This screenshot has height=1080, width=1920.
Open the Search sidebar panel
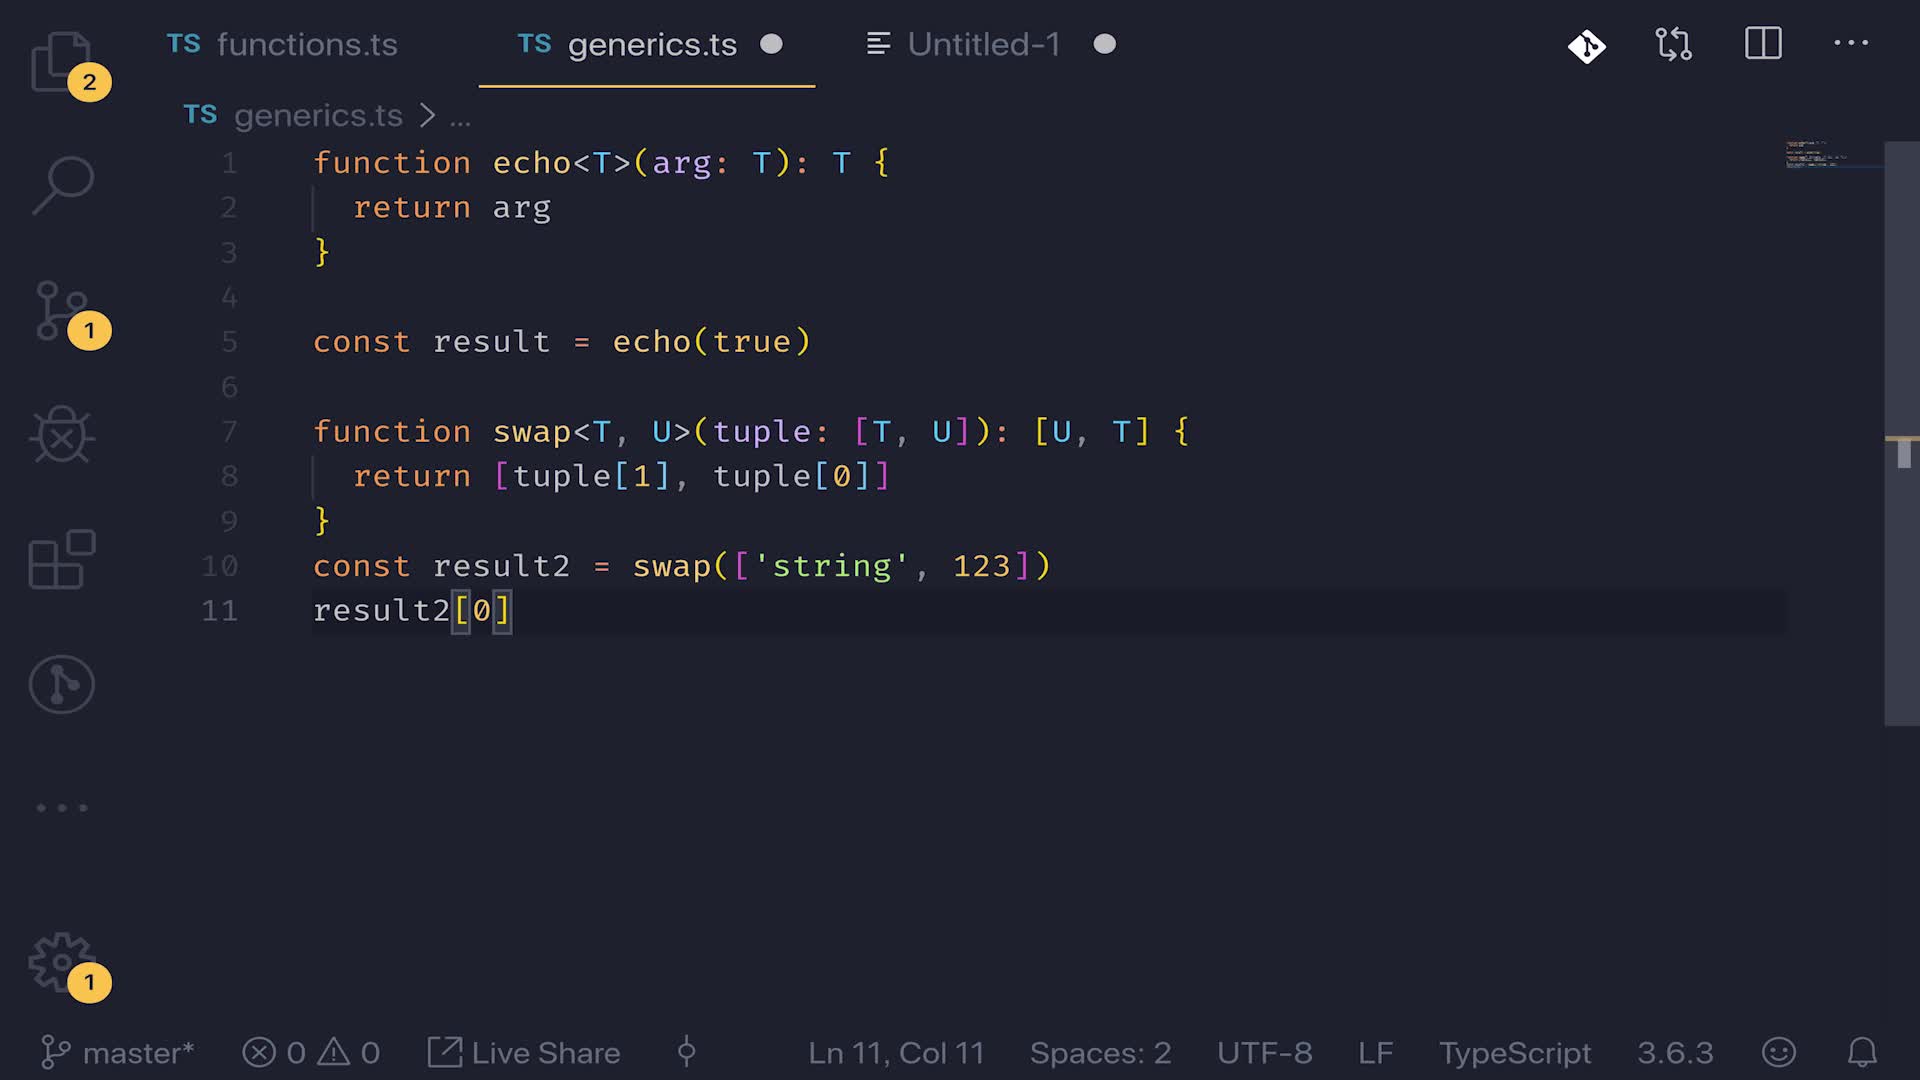[62, 185]
